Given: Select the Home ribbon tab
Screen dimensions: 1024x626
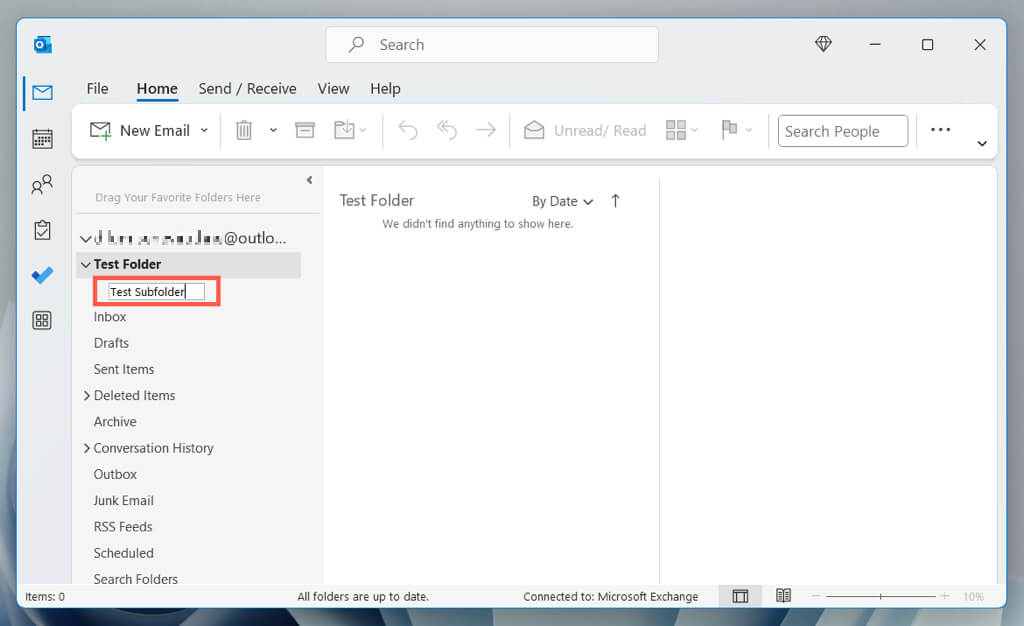Looking at the screenshot, I should click(x=157, y=89).
